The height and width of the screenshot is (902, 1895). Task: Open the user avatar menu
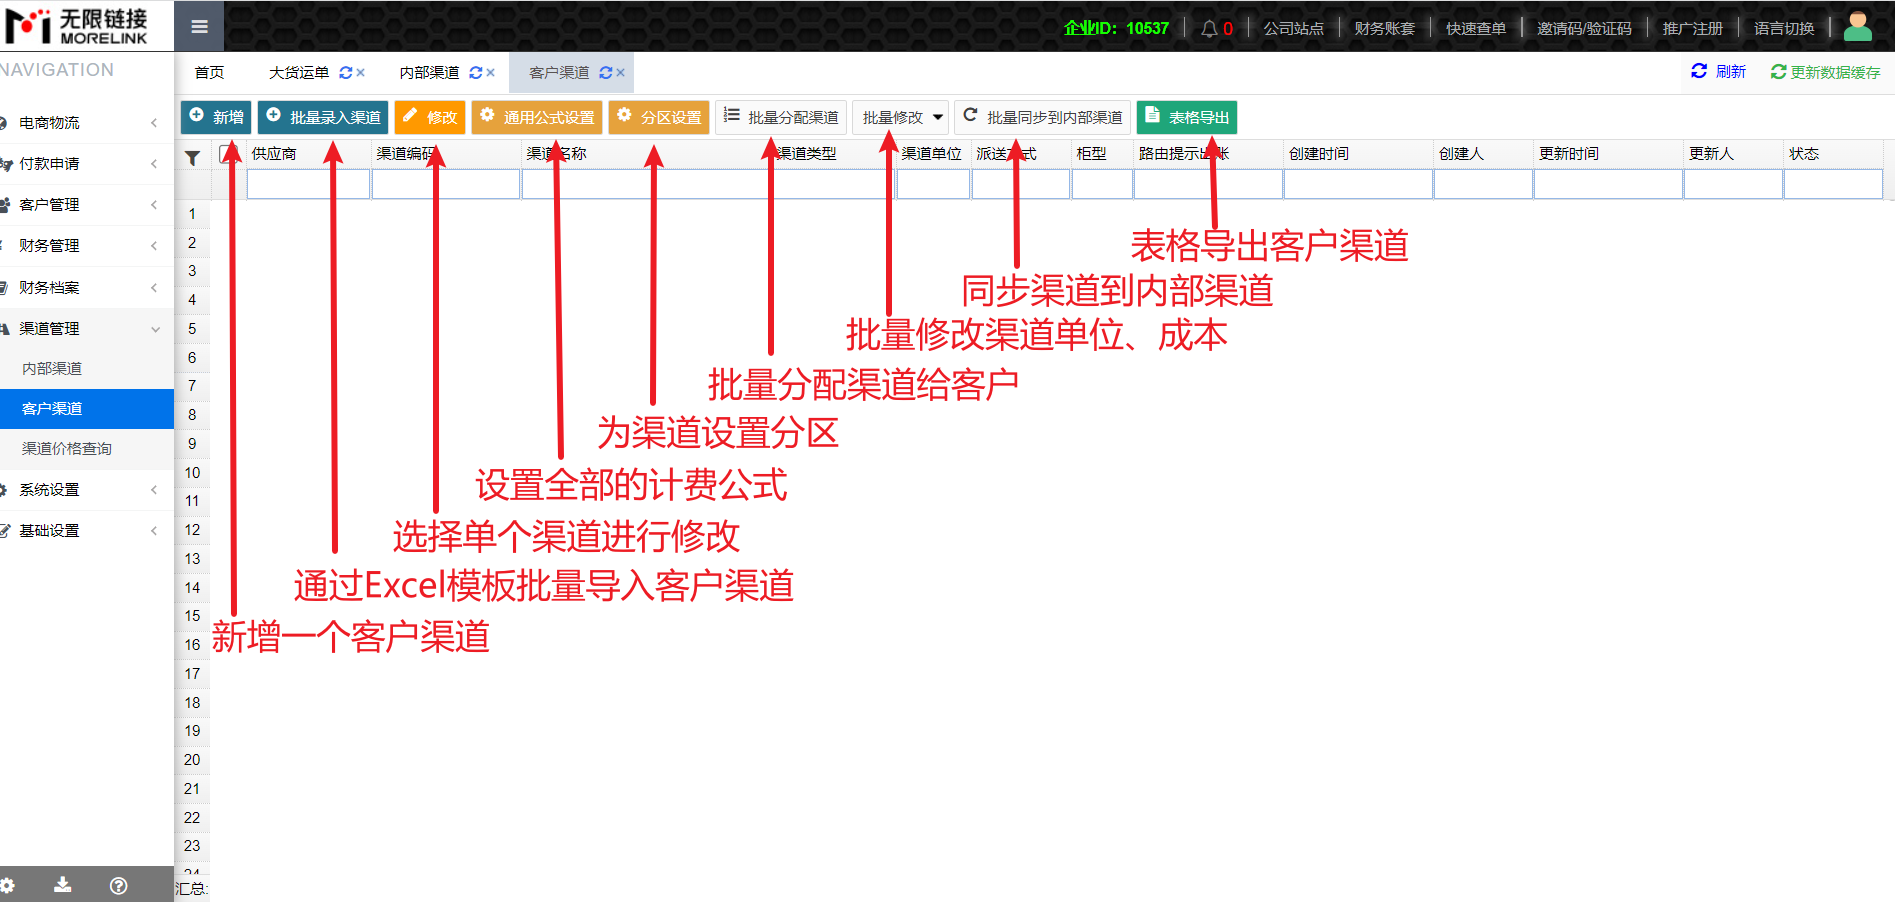(1857, 27)
